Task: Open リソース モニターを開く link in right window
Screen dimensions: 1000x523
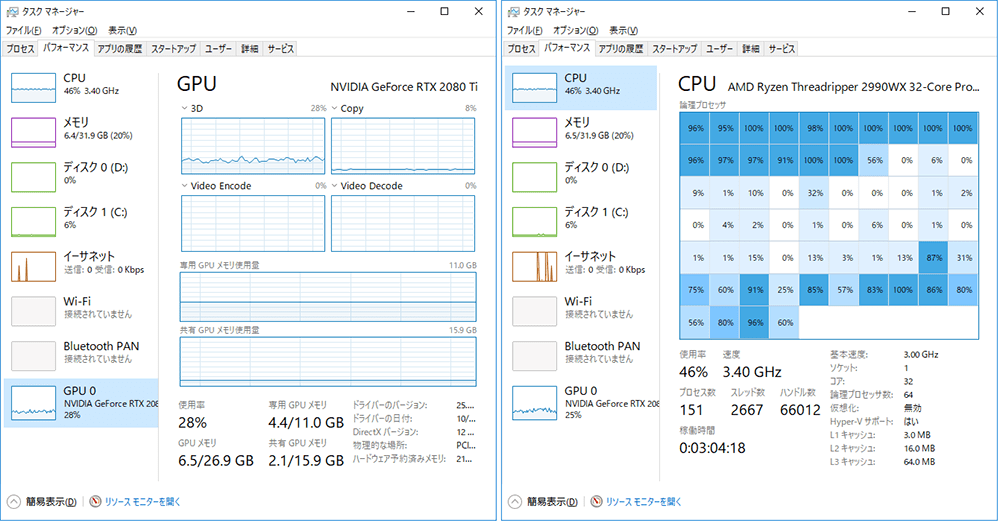Action: 642,501
